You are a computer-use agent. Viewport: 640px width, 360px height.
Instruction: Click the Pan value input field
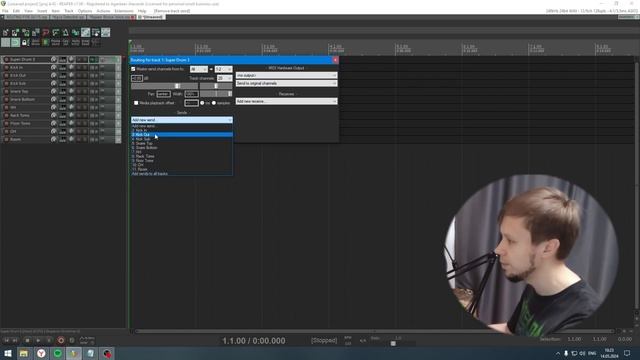tap(163, 94)
